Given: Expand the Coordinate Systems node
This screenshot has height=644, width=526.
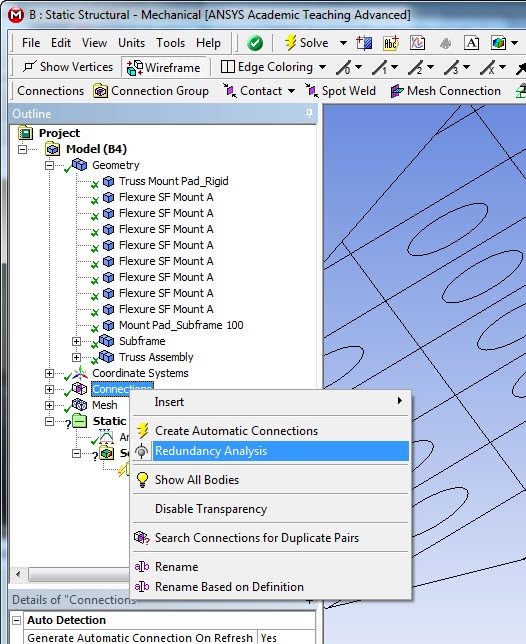Looking at the screenshot, I should pyautogui.click(x=49, y=373).
